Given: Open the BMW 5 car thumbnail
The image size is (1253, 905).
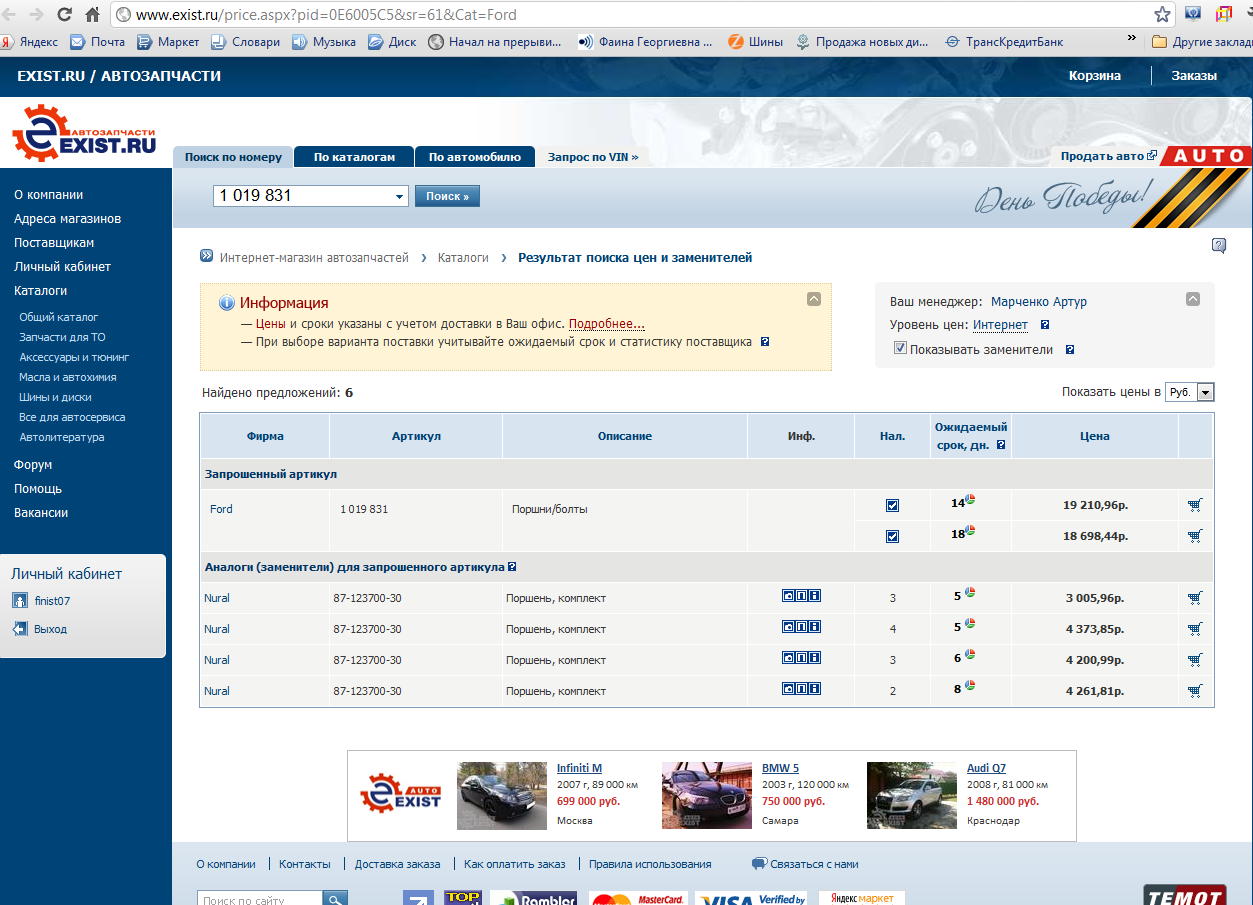Looking at the screenshot, I should pos(707,796).
